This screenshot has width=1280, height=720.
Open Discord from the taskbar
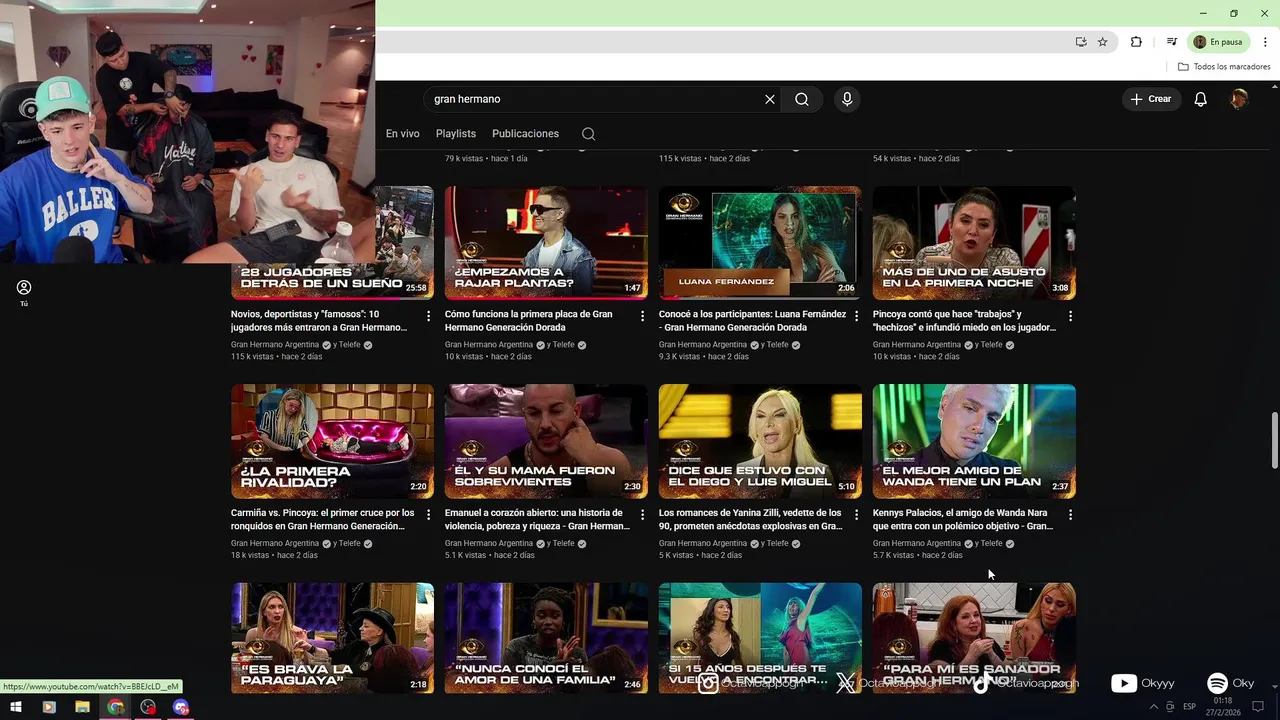[181, 707]
